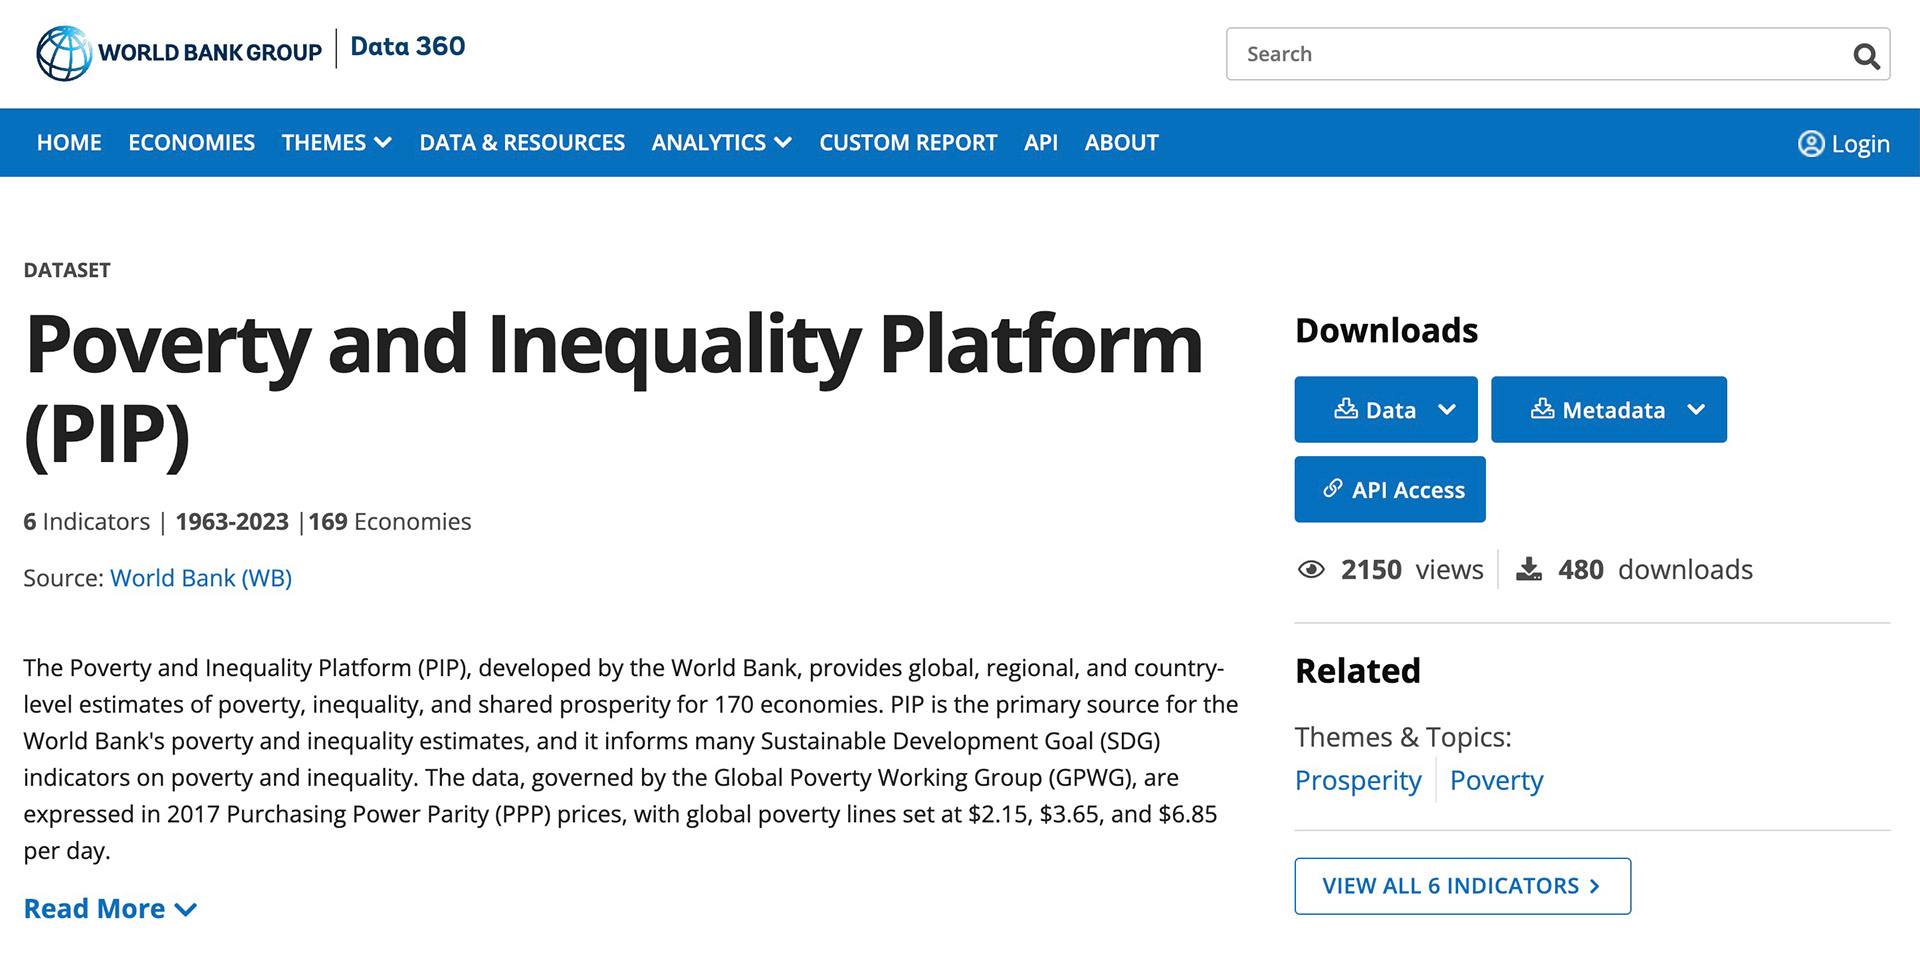The height and width of the screenshot is (970, 1920).
Task: Click the API Access button
Action: point(1390,489)
